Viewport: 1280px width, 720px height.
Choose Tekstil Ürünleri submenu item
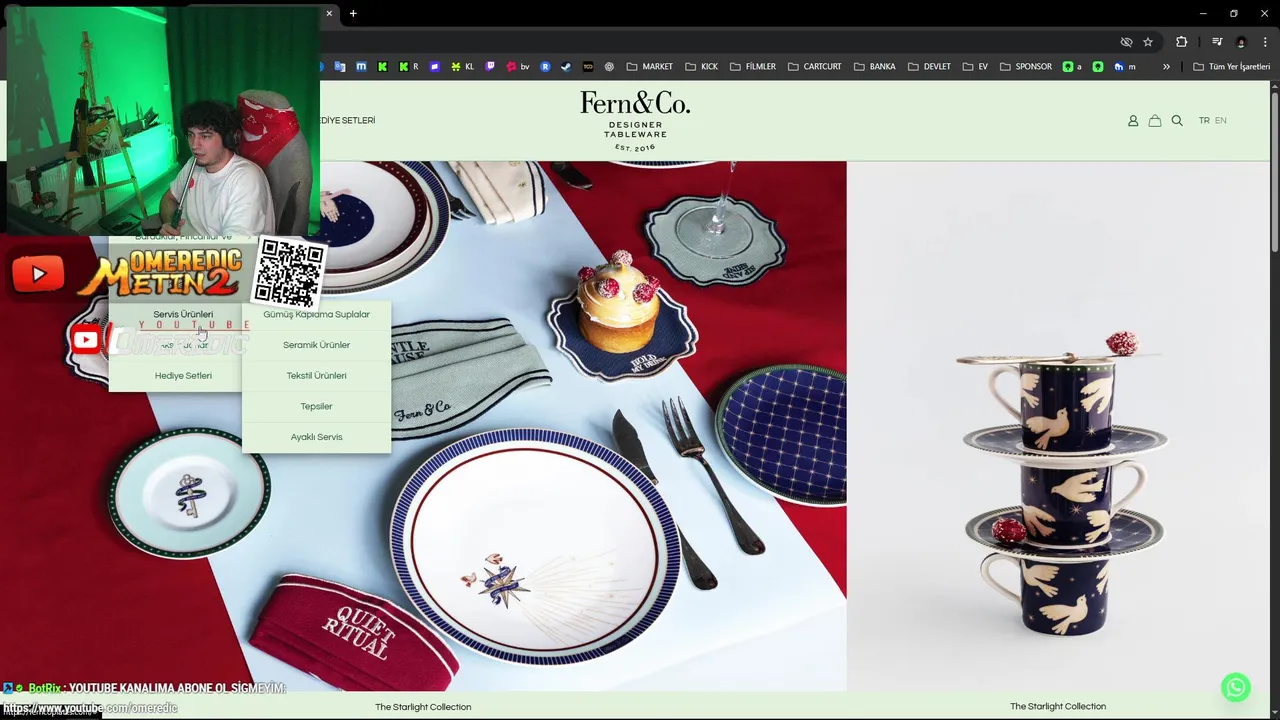click(316, 376)
